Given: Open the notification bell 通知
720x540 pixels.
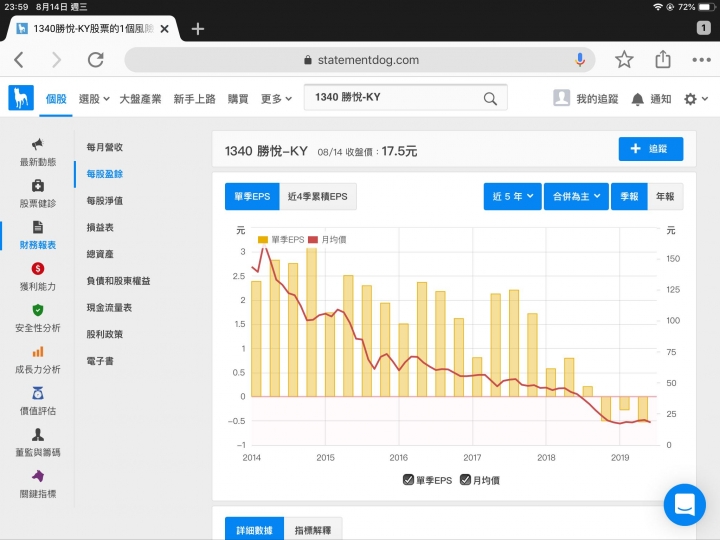Looking at the screenshot, I should (x=651, y=99).
